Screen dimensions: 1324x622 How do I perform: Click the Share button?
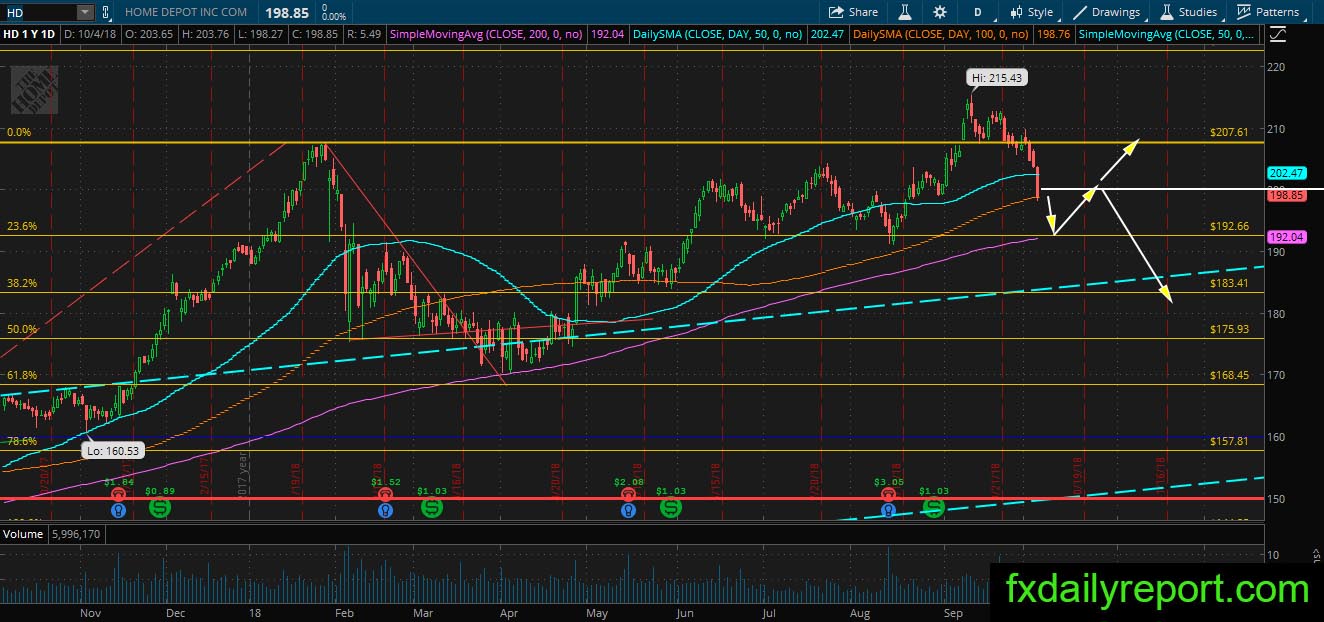(x=853, y=12)
